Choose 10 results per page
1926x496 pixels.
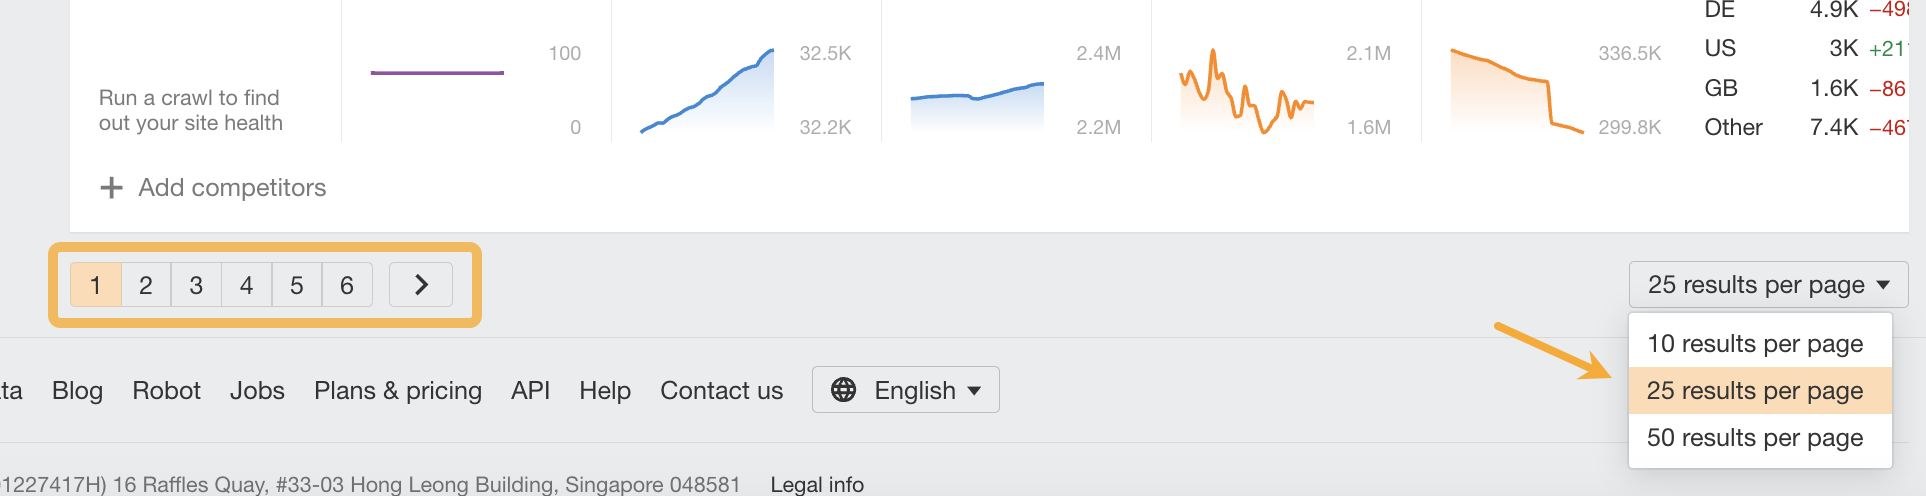(1755, 344)
